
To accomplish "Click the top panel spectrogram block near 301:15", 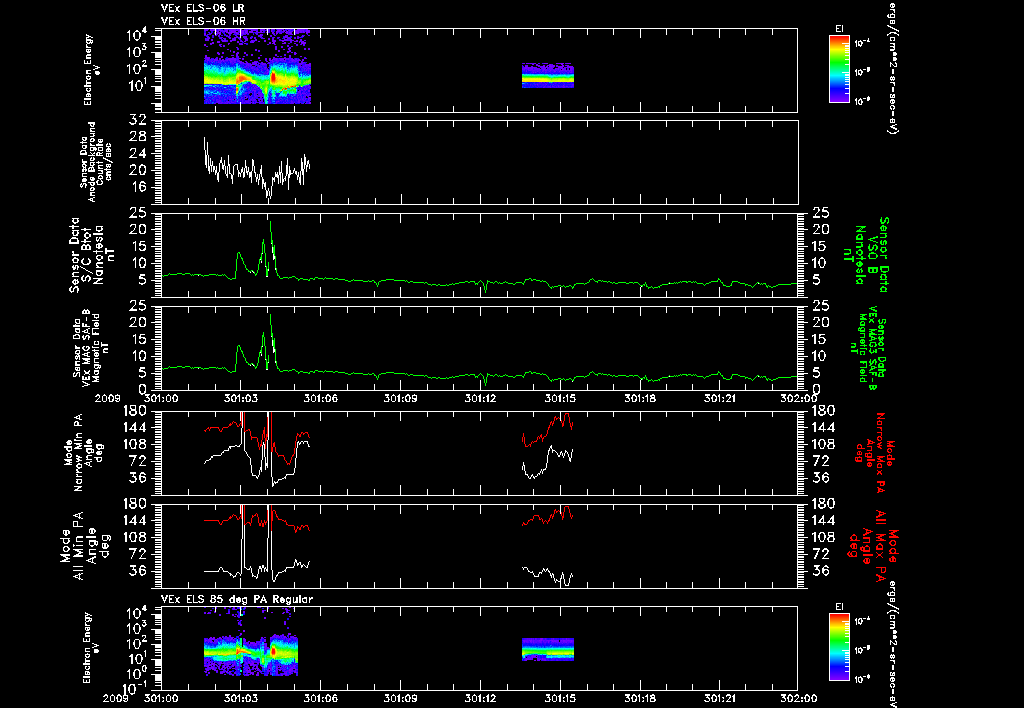I will pos(548,76).
